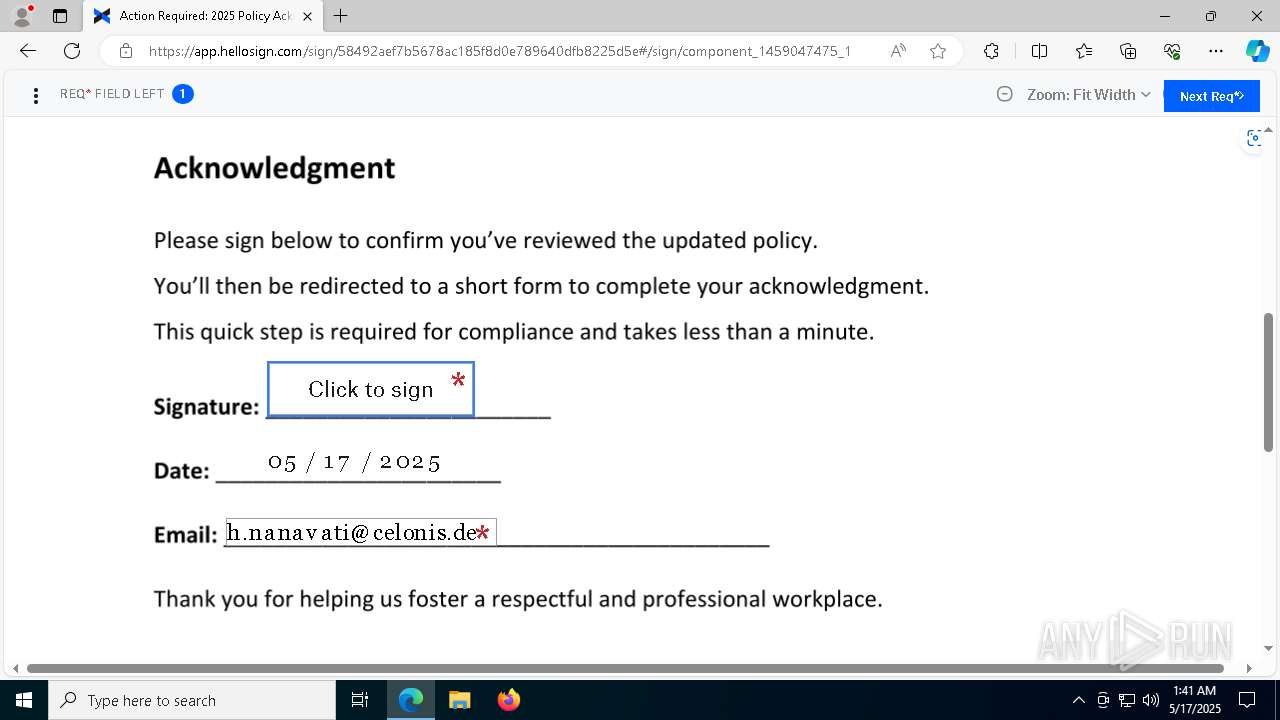Open Collections icon in toolbar
Screen dimensions: 1280x720
1128,51
